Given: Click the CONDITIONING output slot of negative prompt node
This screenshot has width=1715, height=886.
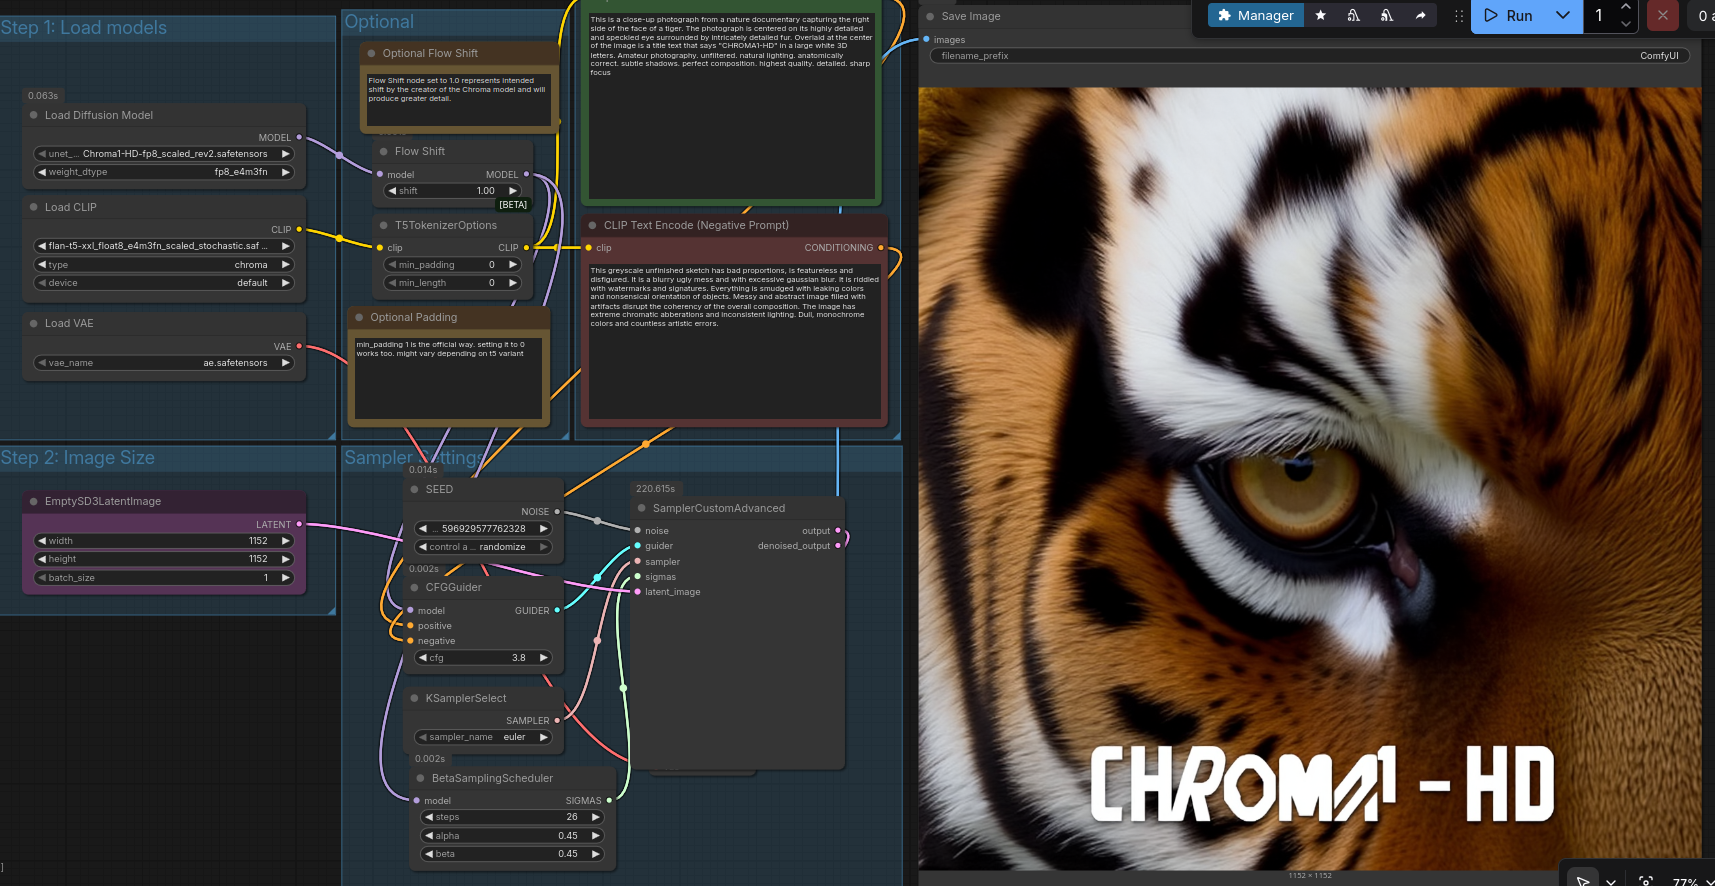Looking at the screenshot, I should click(x=881, y=247).
